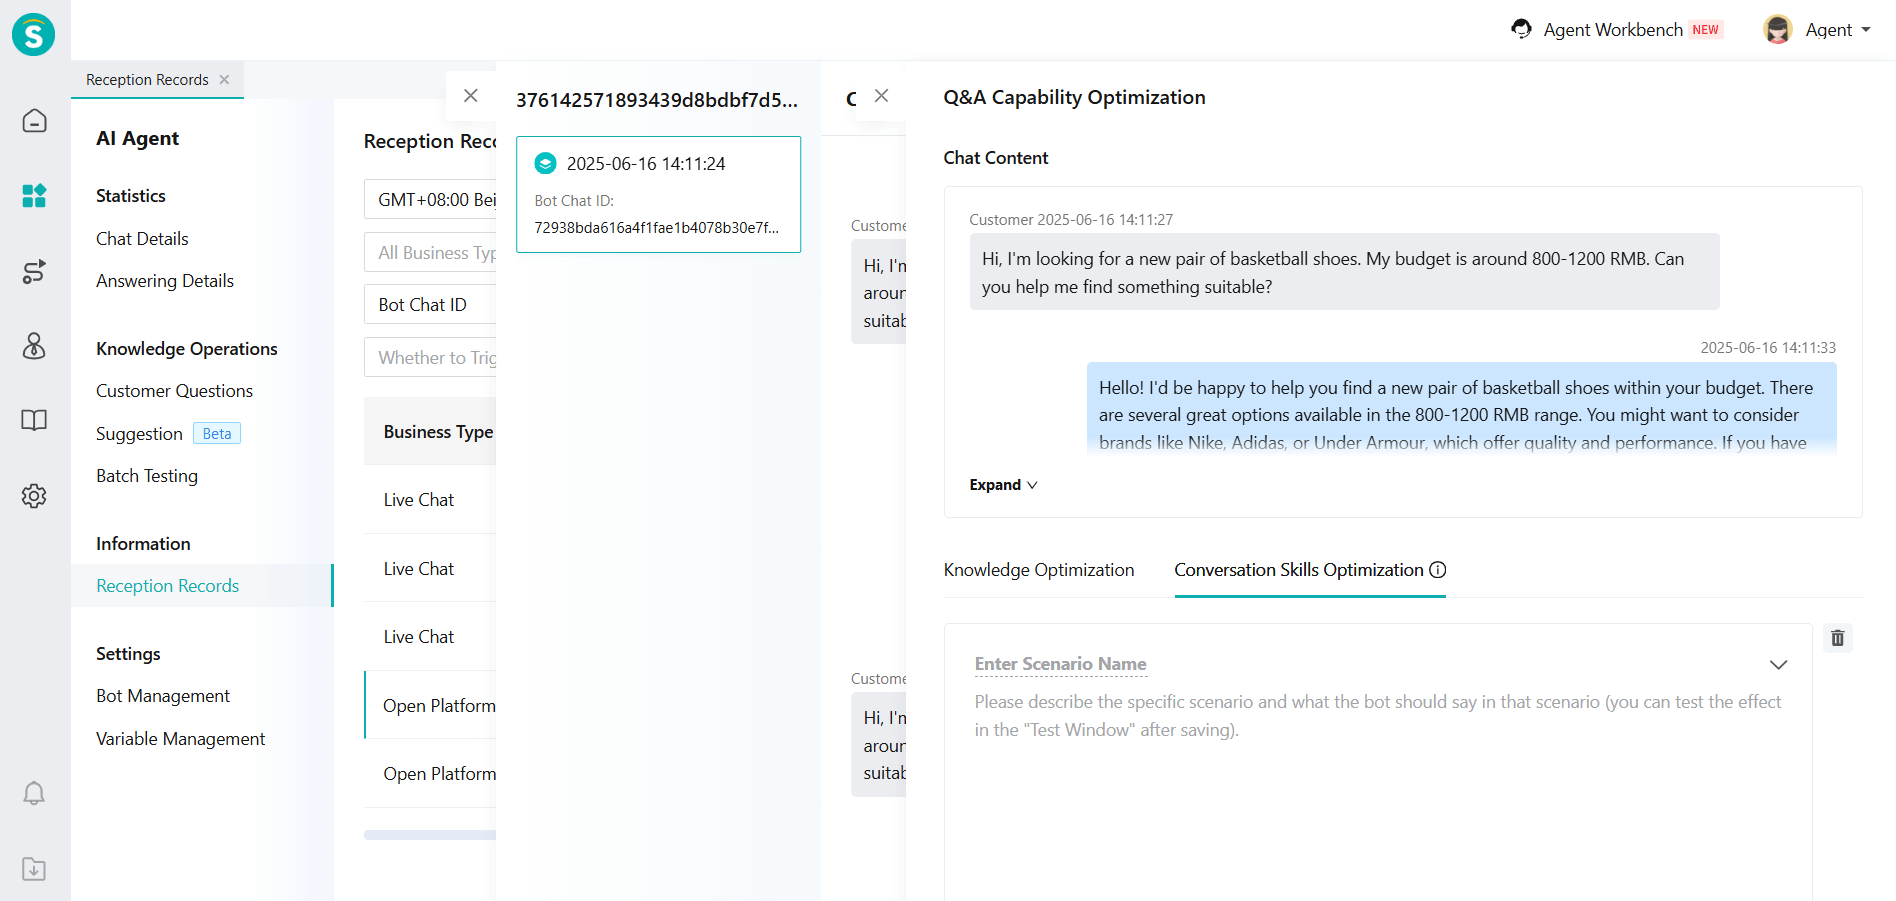The height and width of the screenshot is (901, 1896).
Task: Delete the scenario with trash icon
Action: pos(1837,638)
